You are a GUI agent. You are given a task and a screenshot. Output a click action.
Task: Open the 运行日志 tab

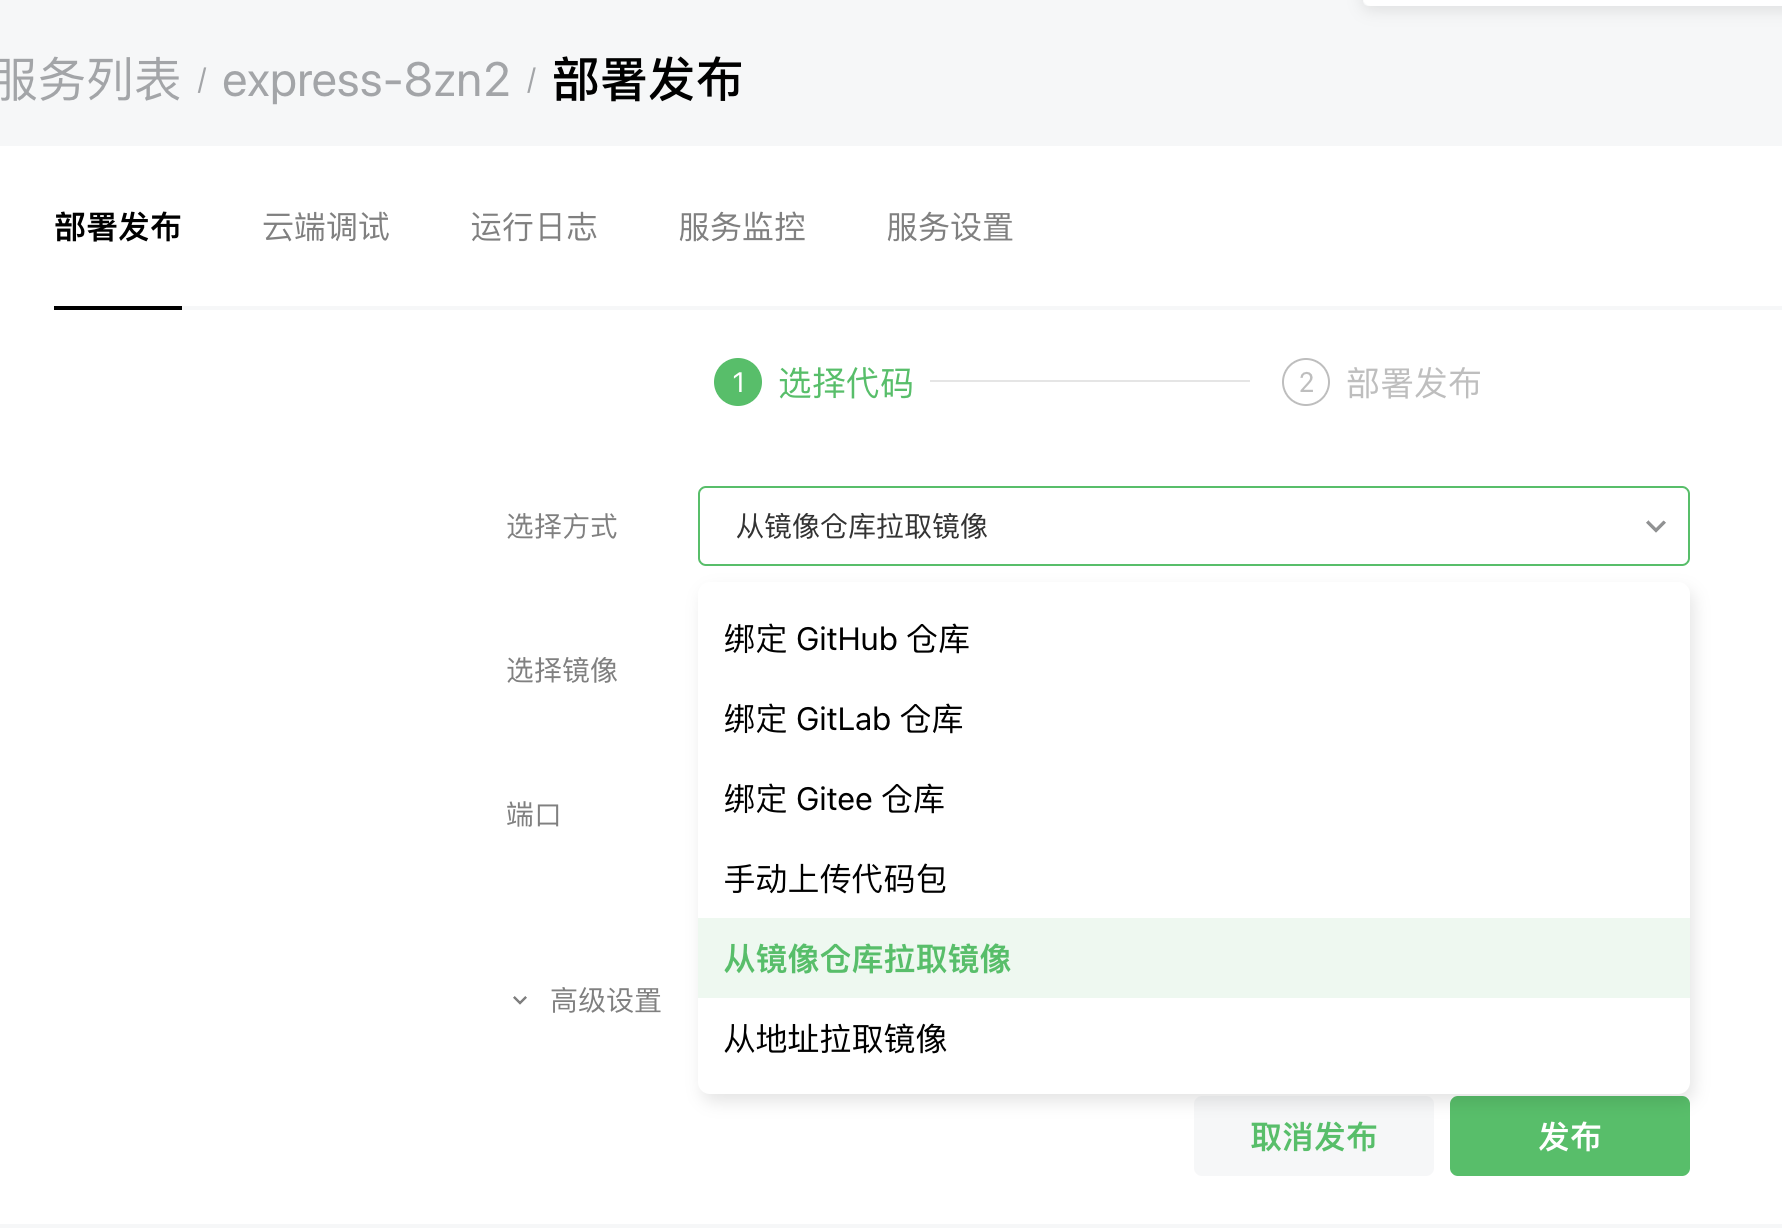(x=534, y=227)
